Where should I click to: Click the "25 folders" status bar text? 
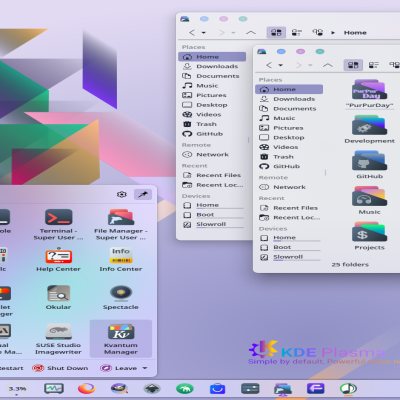pyautogui.click(x=350, y=264)
